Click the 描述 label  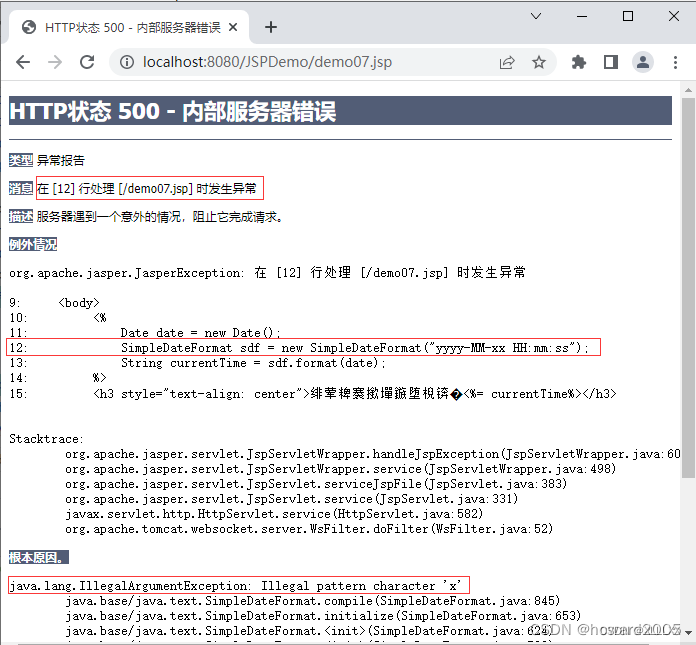click(21, 217)
